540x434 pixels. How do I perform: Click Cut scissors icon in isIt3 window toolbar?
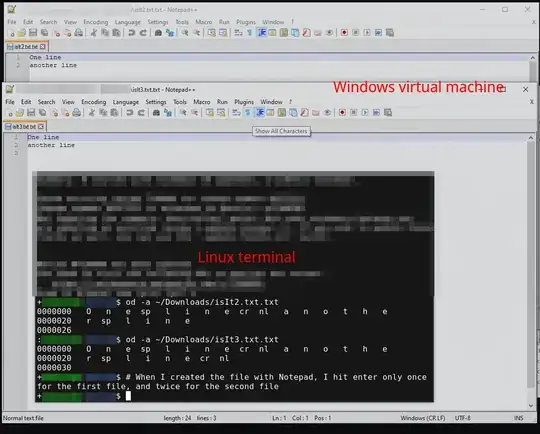coord(92,113)
